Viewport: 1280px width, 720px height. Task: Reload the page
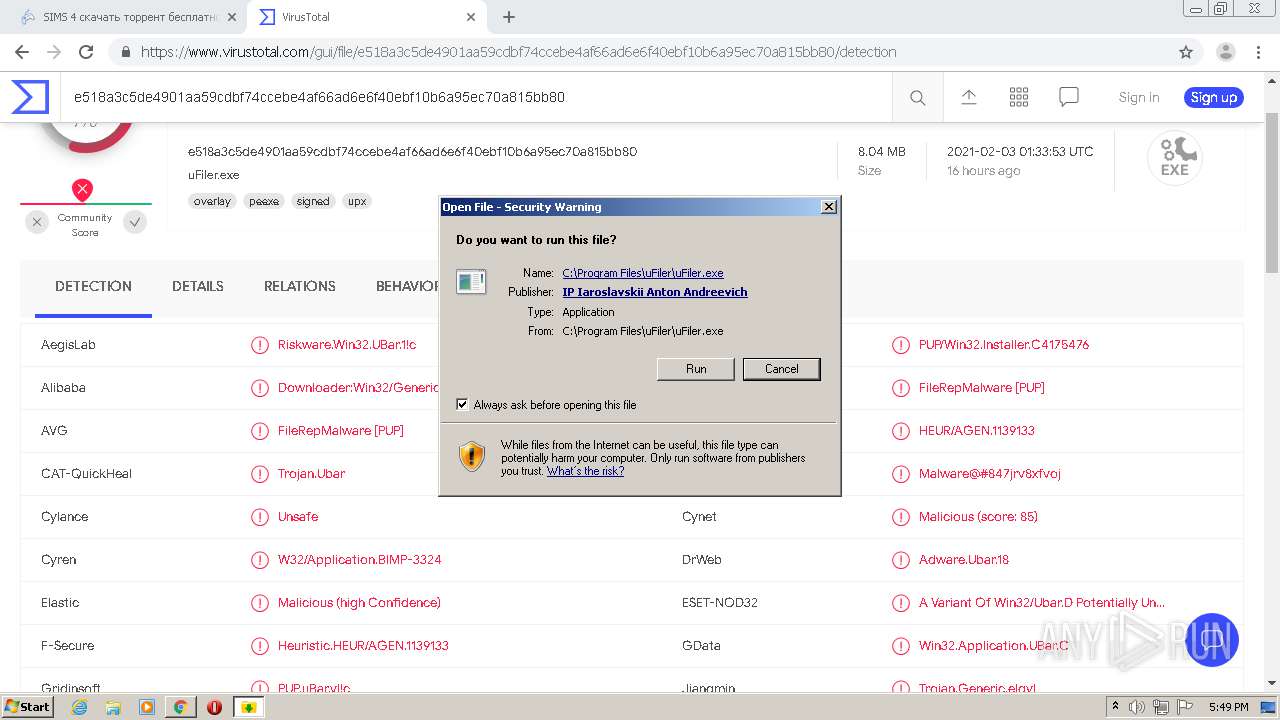coord(86,52)
